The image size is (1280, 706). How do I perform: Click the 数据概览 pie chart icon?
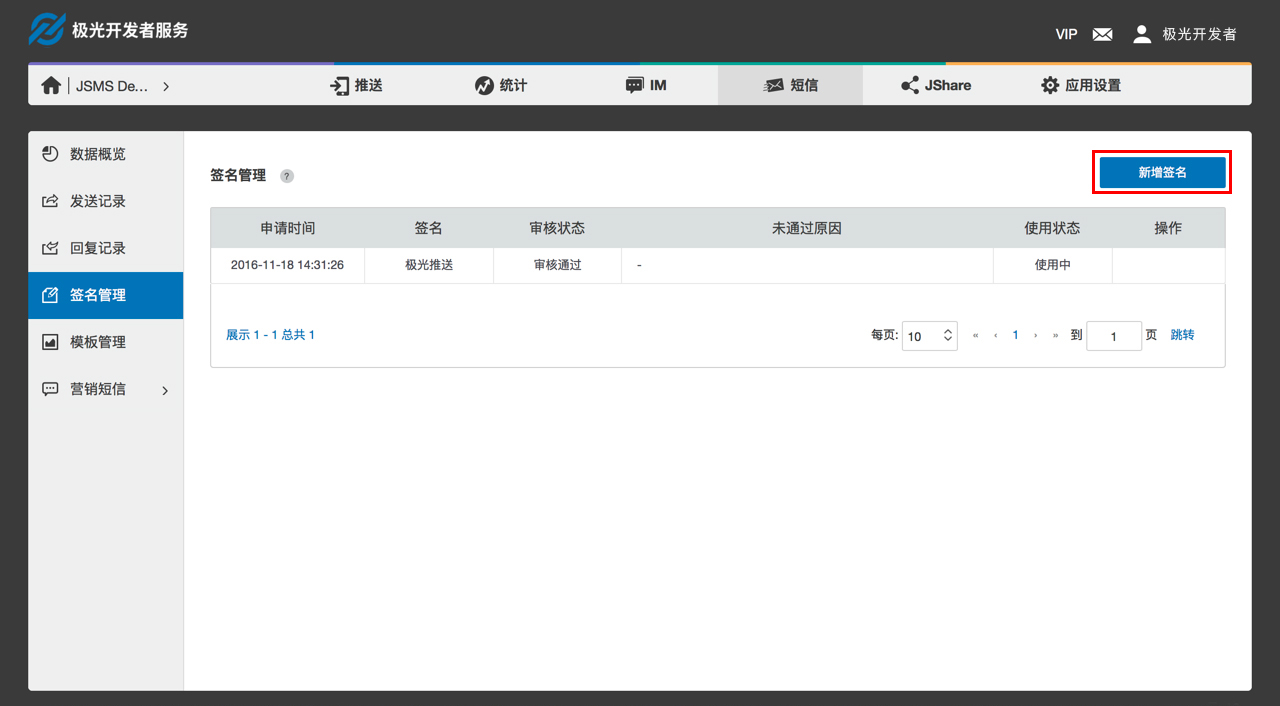(x=50, y=154)
